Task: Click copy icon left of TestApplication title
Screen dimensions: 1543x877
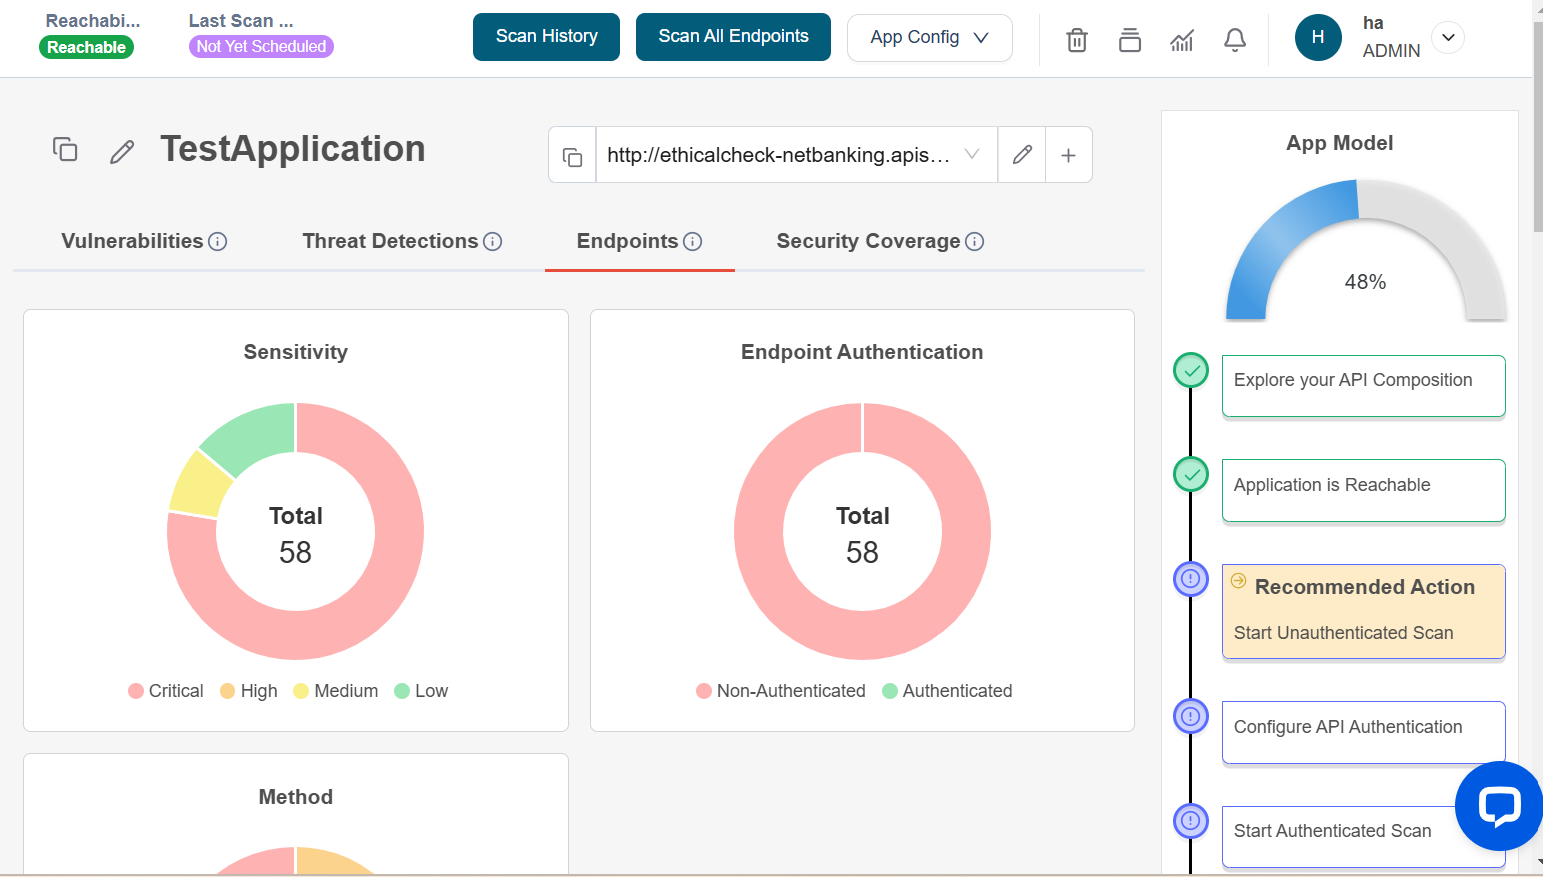Action: tap(65, 150)
